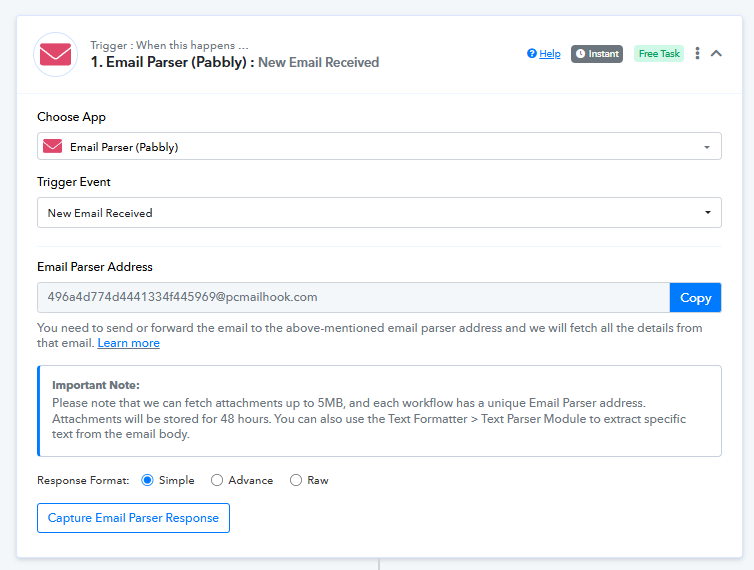Collapse the trigger step with chevron
The height and width of the screenshot is (570, 754).
tap(716, 54)
